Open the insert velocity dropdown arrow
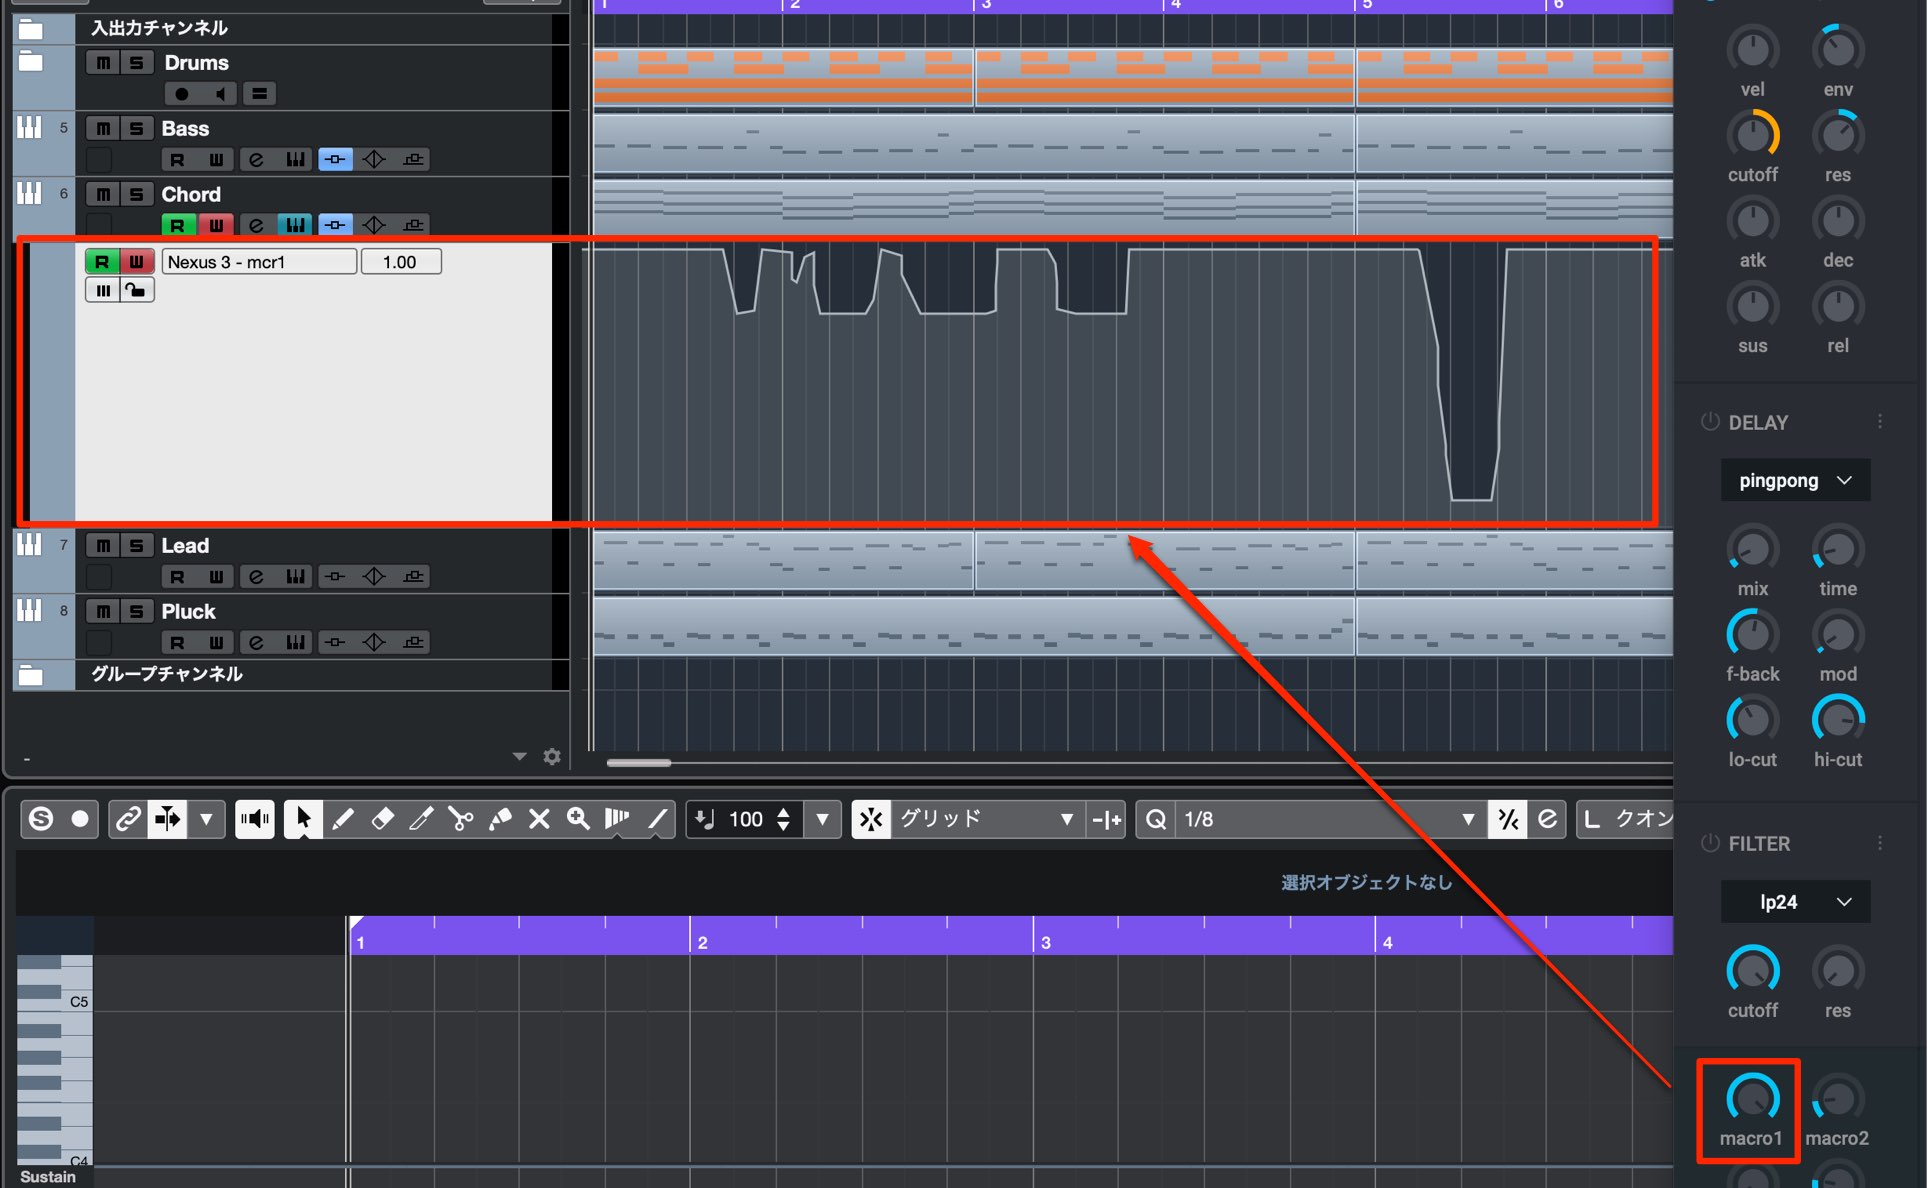 point(822,819)
